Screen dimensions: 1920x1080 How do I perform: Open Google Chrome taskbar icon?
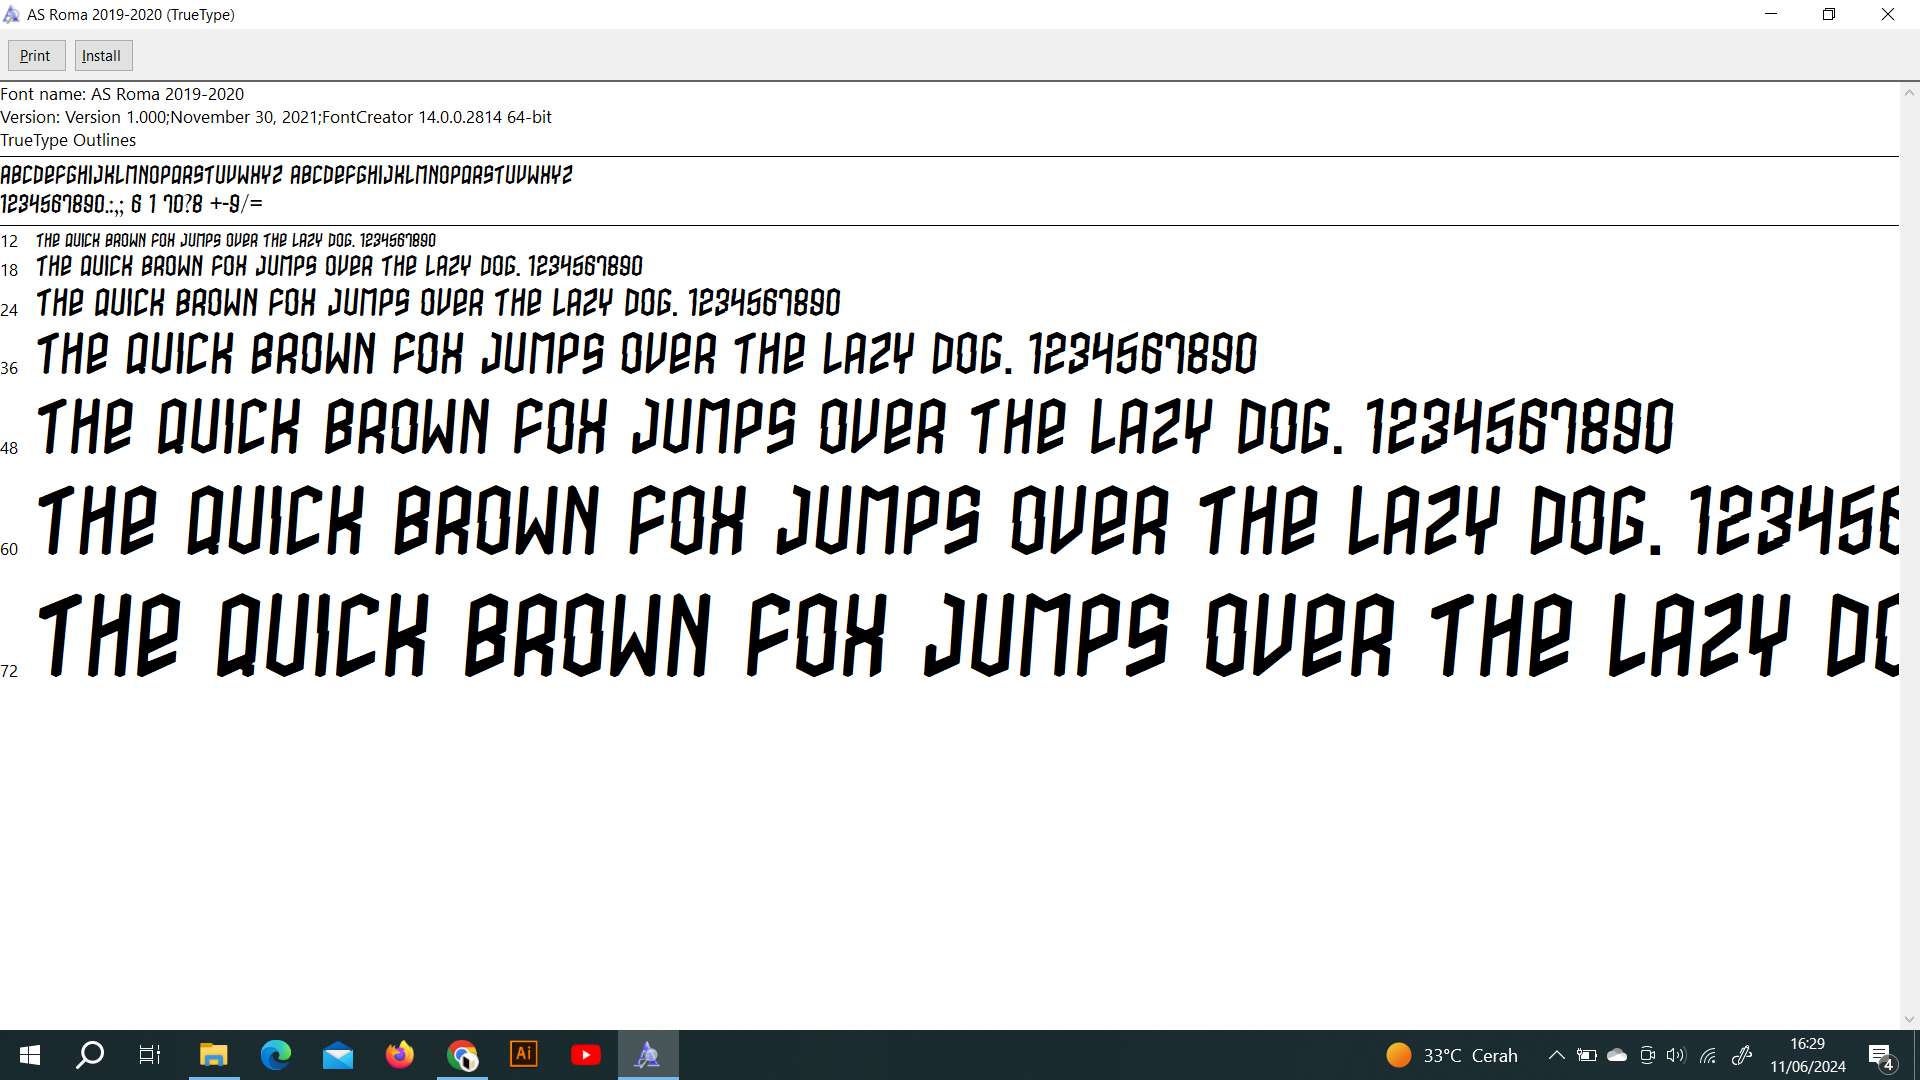coord(462,1055)
